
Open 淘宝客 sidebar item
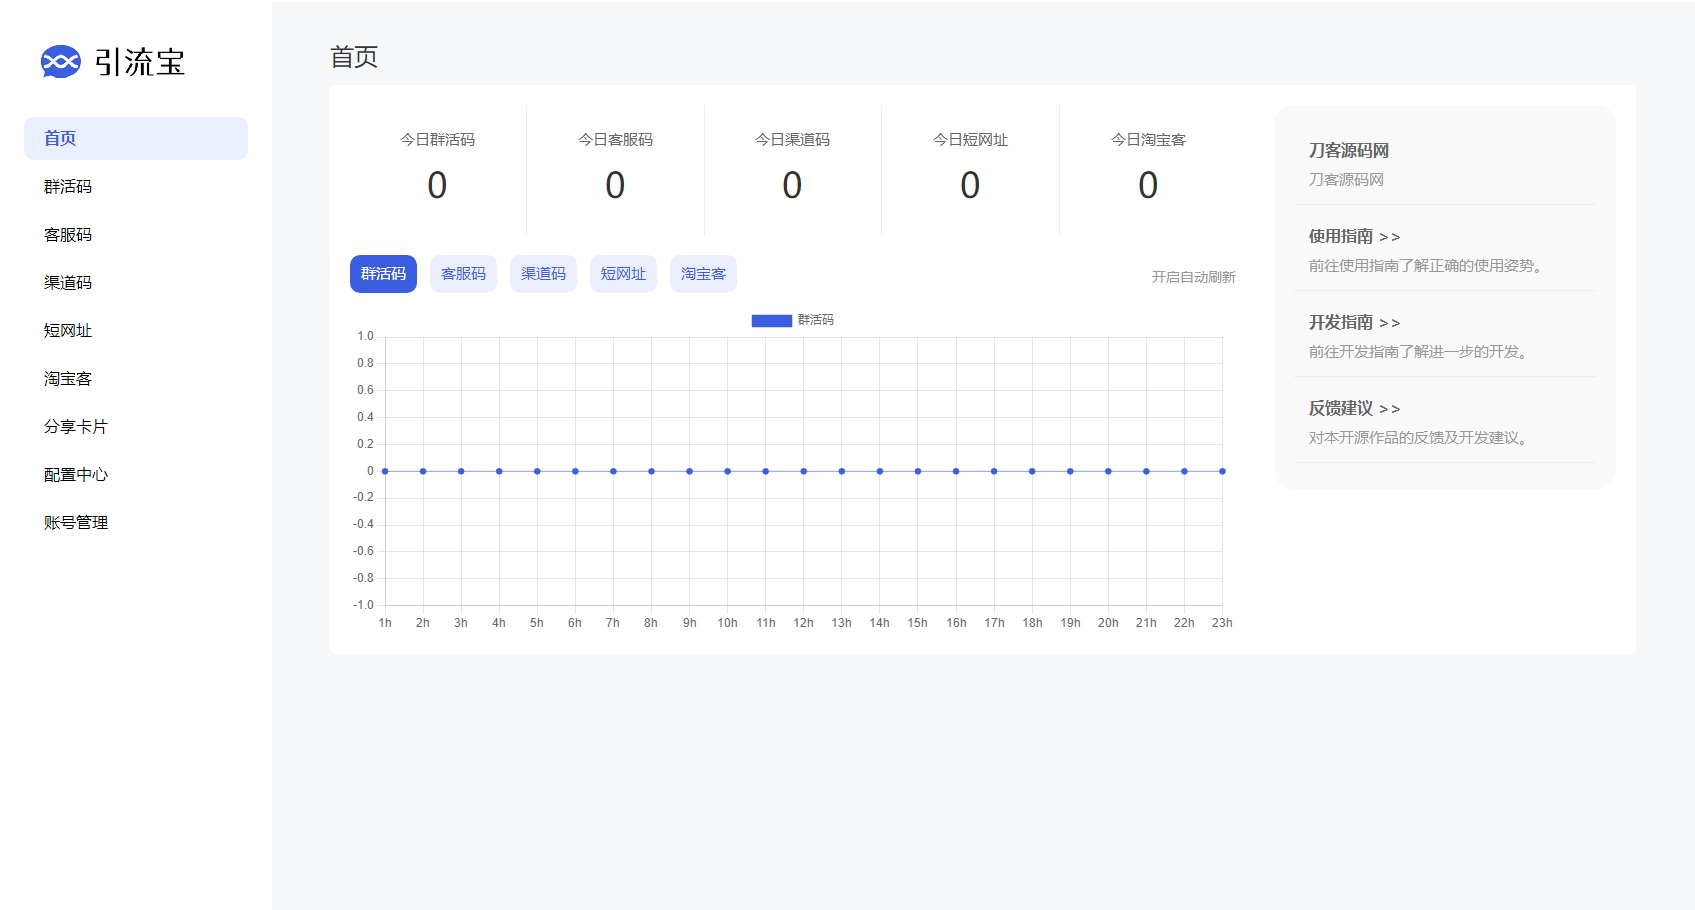68,379
